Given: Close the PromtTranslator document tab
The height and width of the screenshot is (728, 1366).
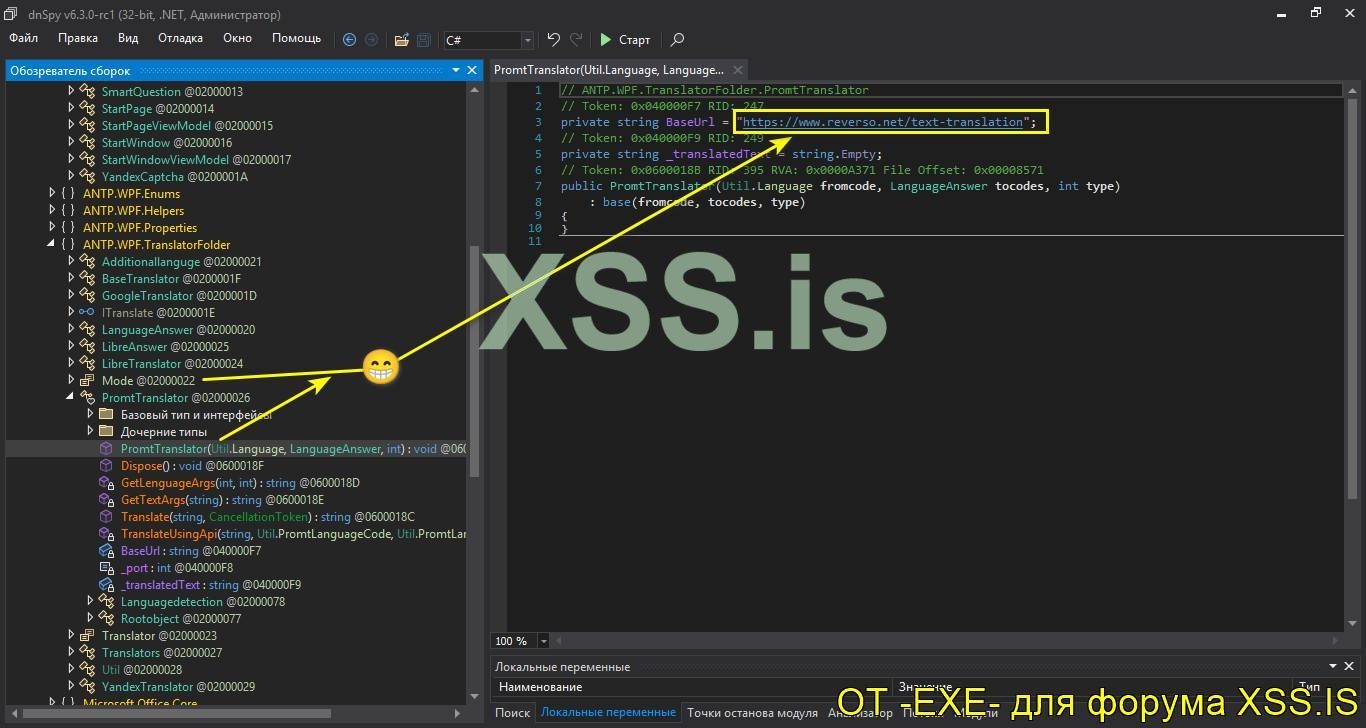Looking at the screenshot, I should click(x=738, y=70).
